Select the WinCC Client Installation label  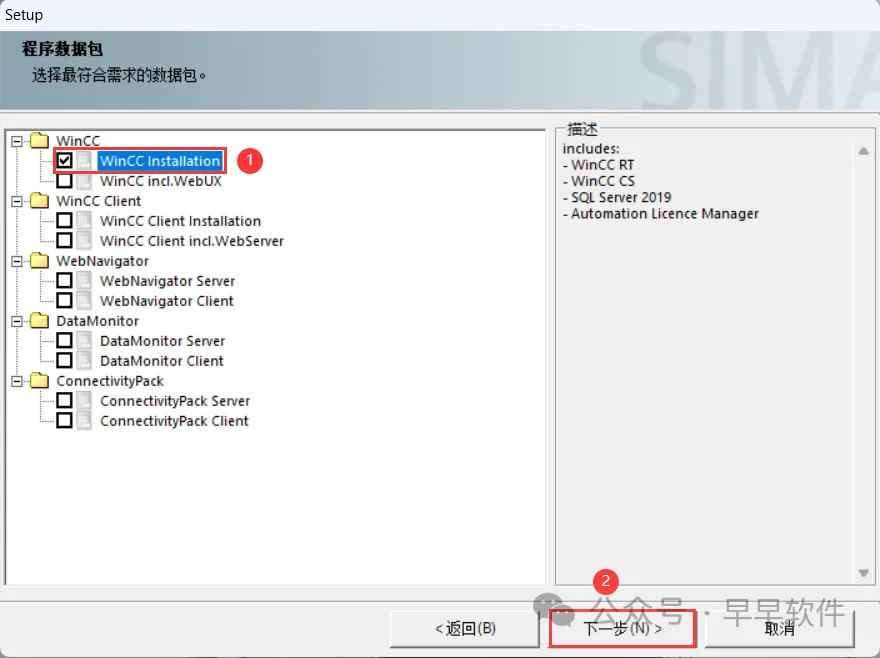(180, 221)
